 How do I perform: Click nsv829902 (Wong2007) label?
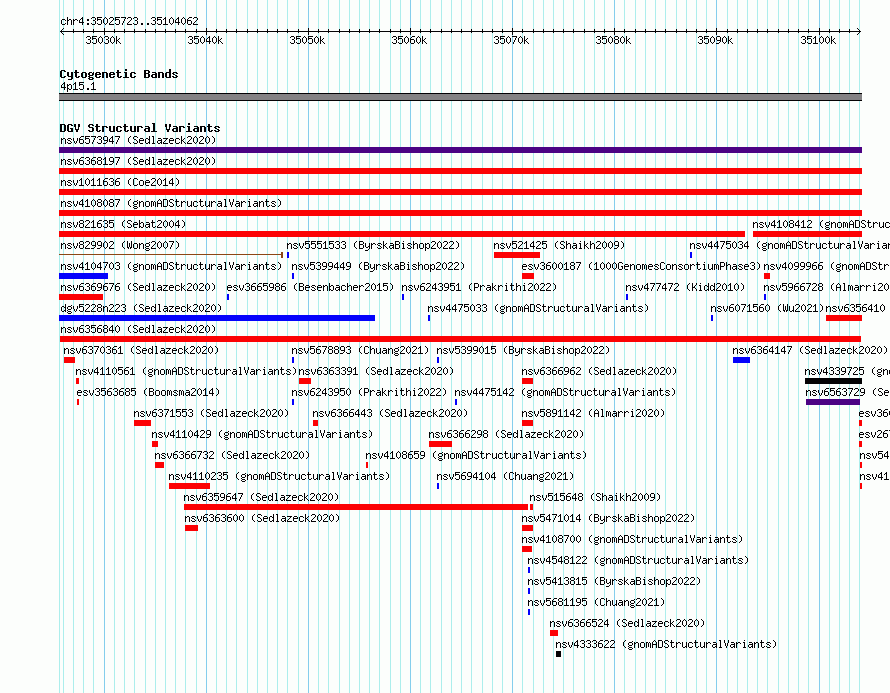click(x=120, y=245)
